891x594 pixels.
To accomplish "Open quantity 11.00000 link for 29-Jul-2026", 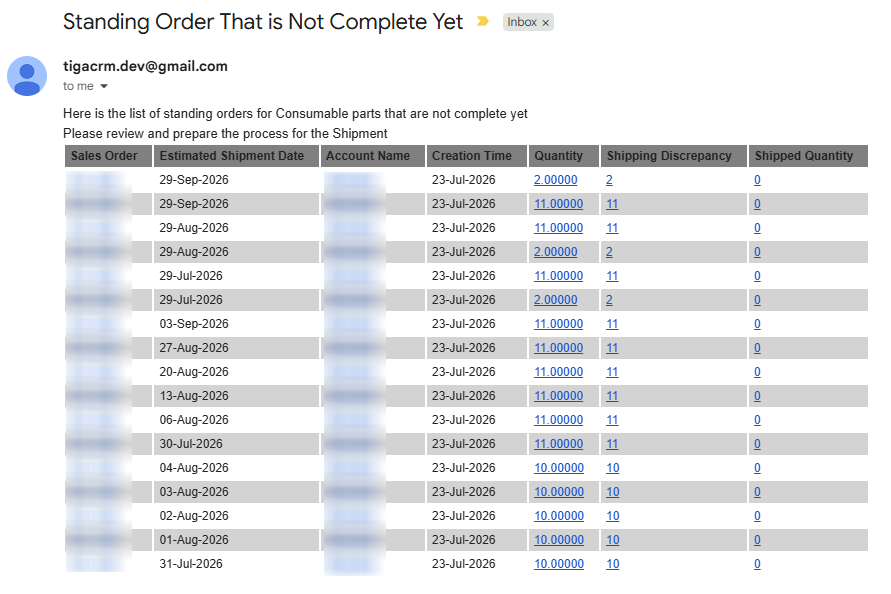I will click(558, 276).
